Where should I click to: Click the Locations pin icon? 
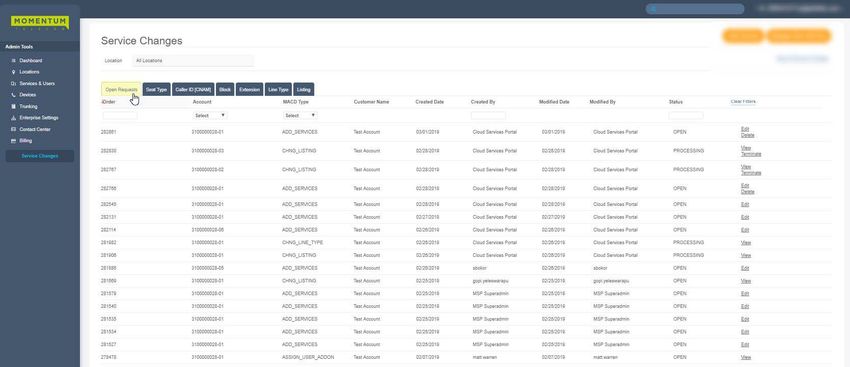coord(13,72)
